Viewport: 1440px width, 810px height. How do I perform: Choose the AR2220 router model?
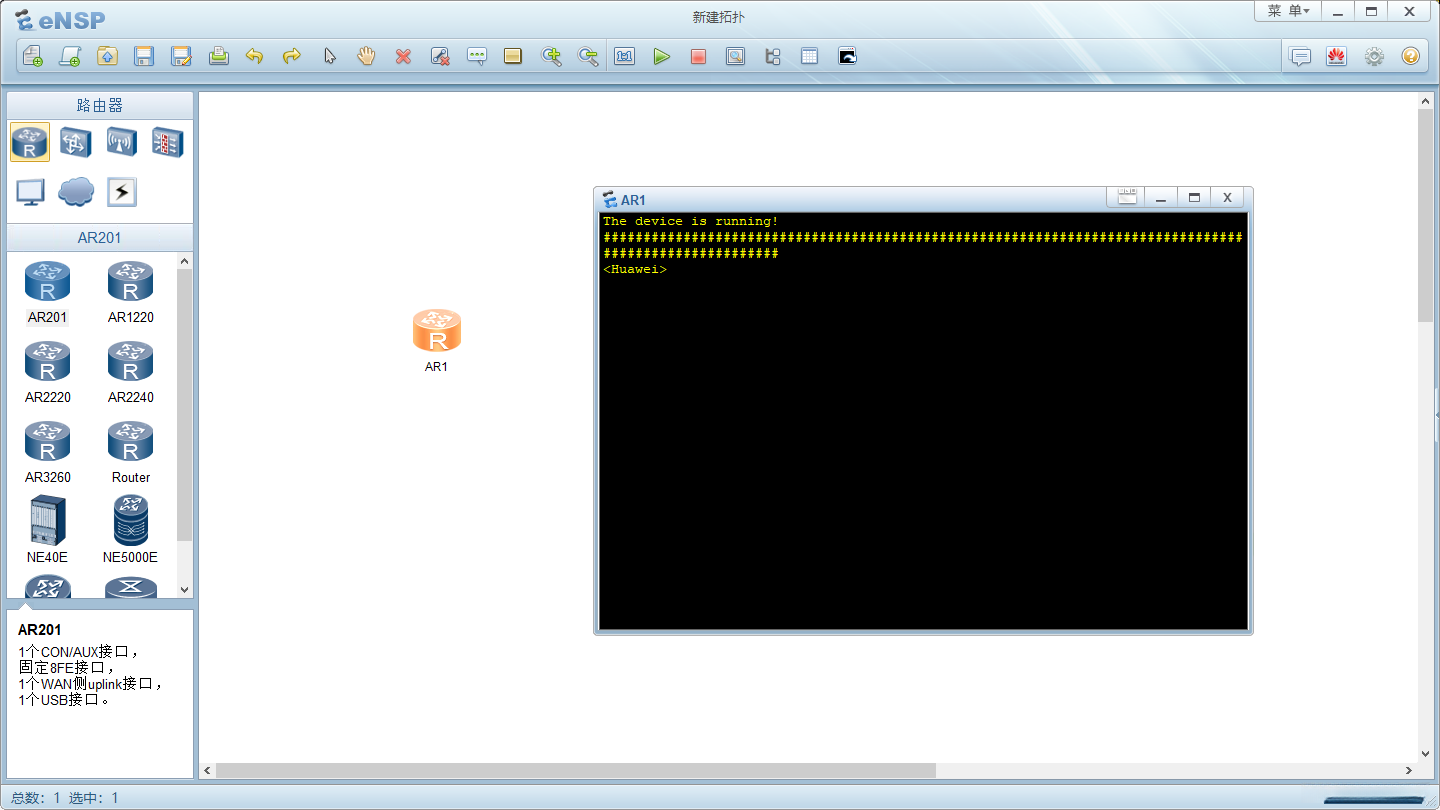click(47, 372)
